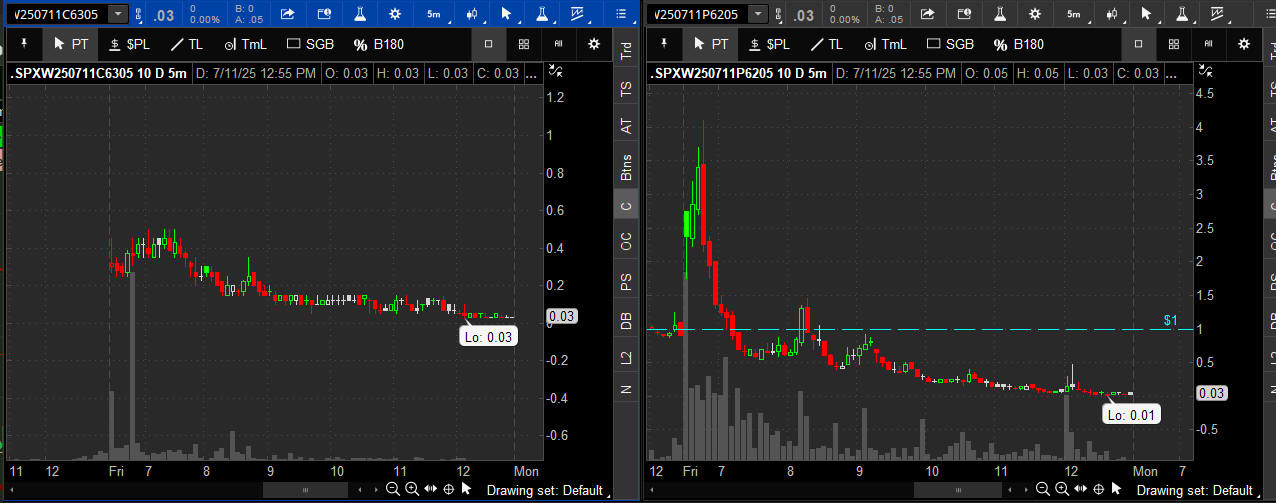Open left chart settings gear in top toolbar
The image size is (1276, 503).
coord(395,14)
